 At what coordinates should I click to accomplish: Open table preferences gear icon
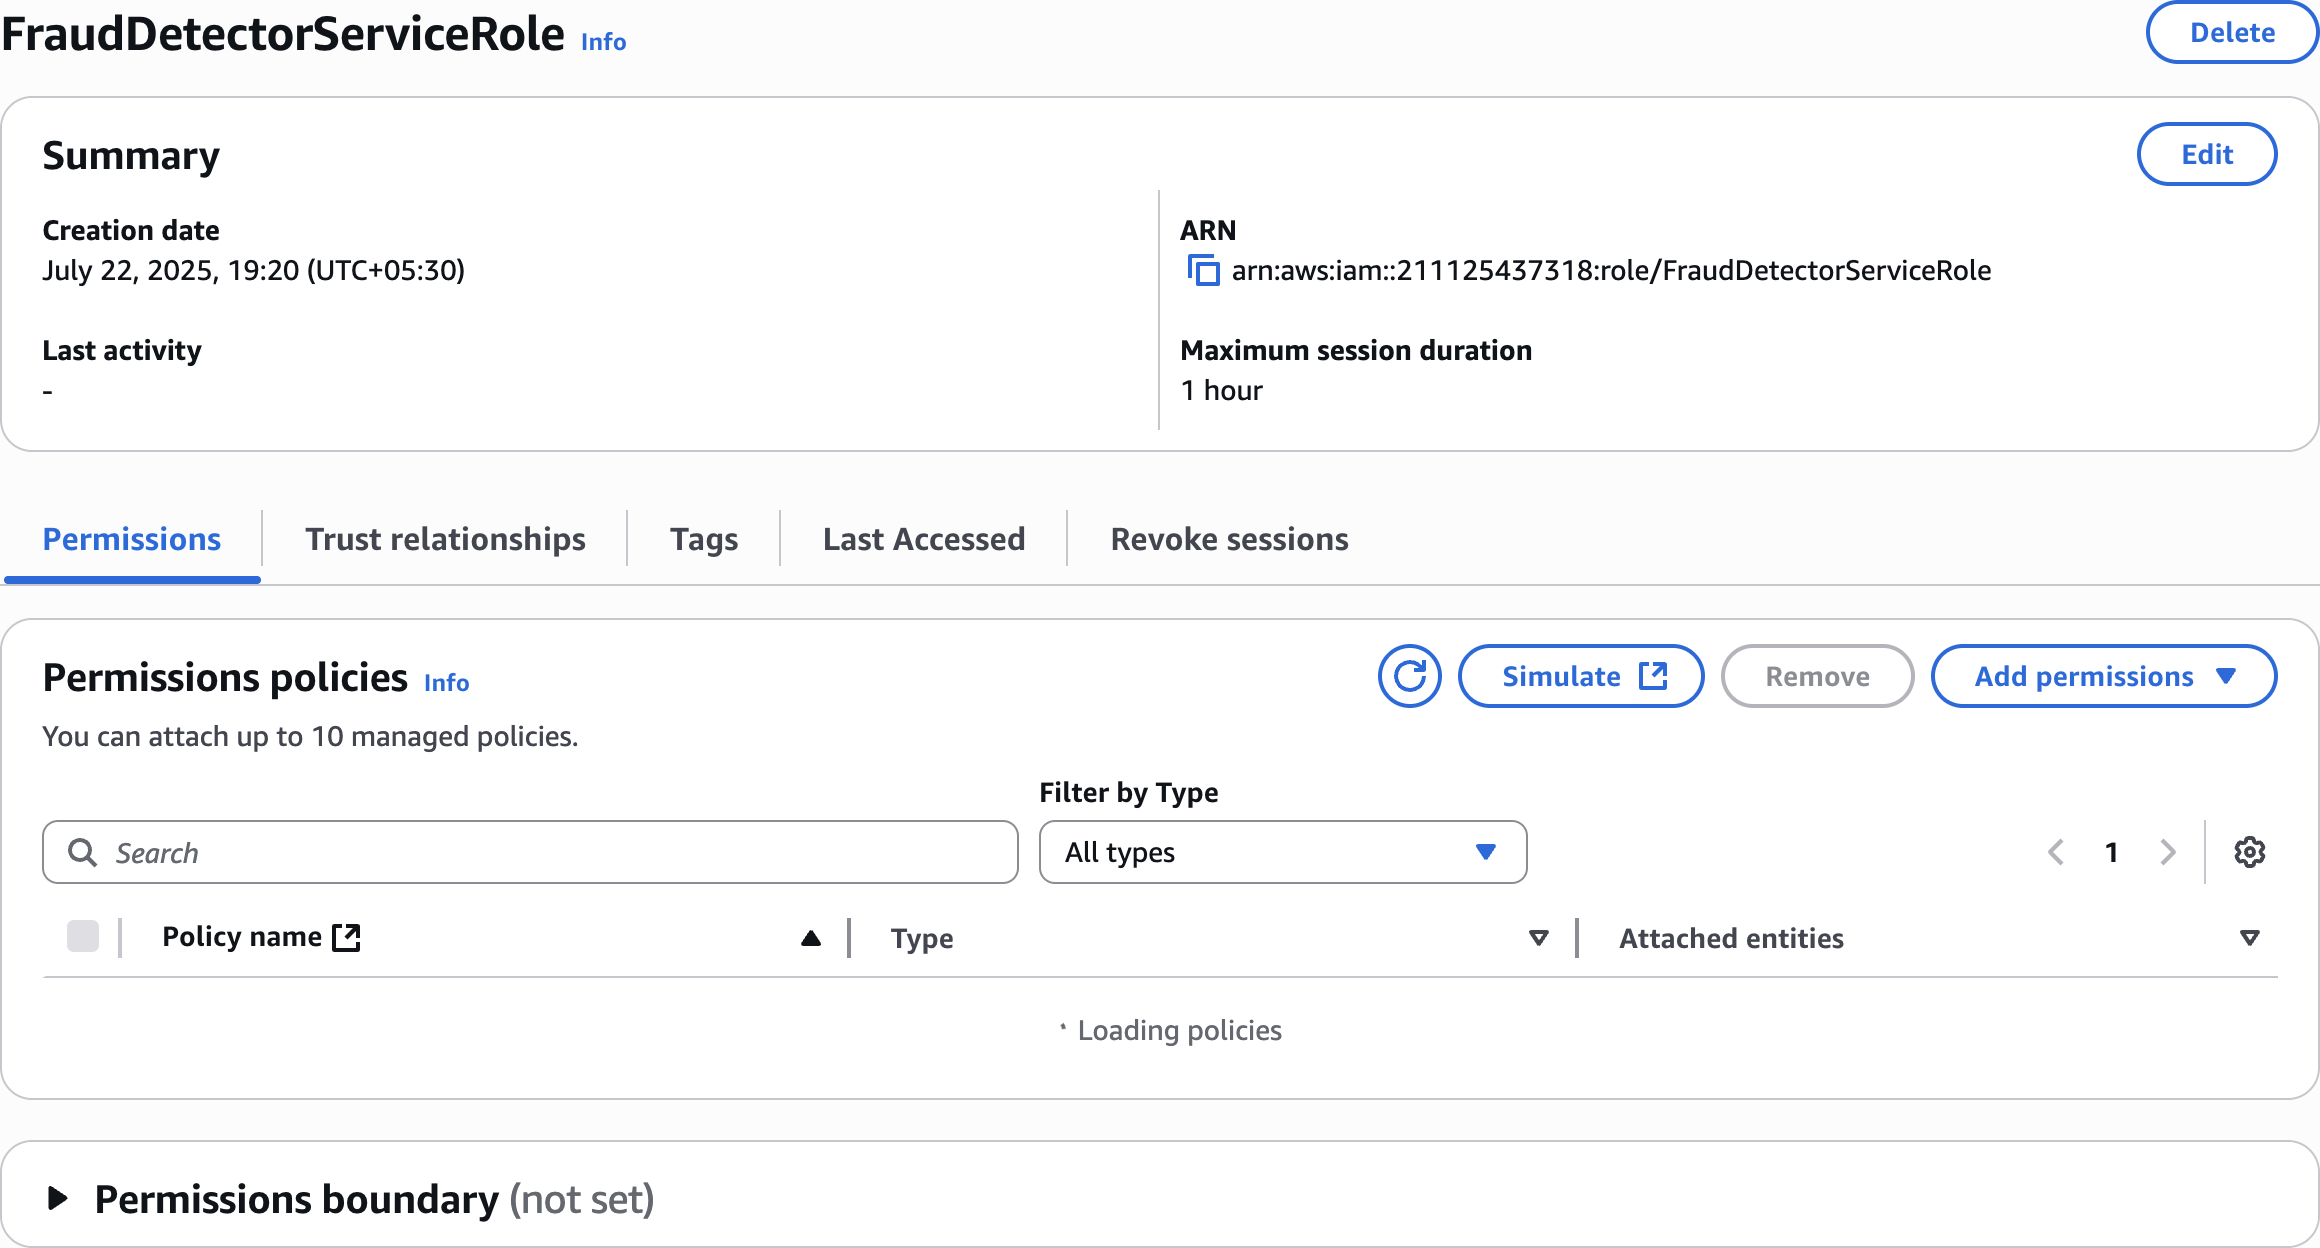(x=2249, y=852)
